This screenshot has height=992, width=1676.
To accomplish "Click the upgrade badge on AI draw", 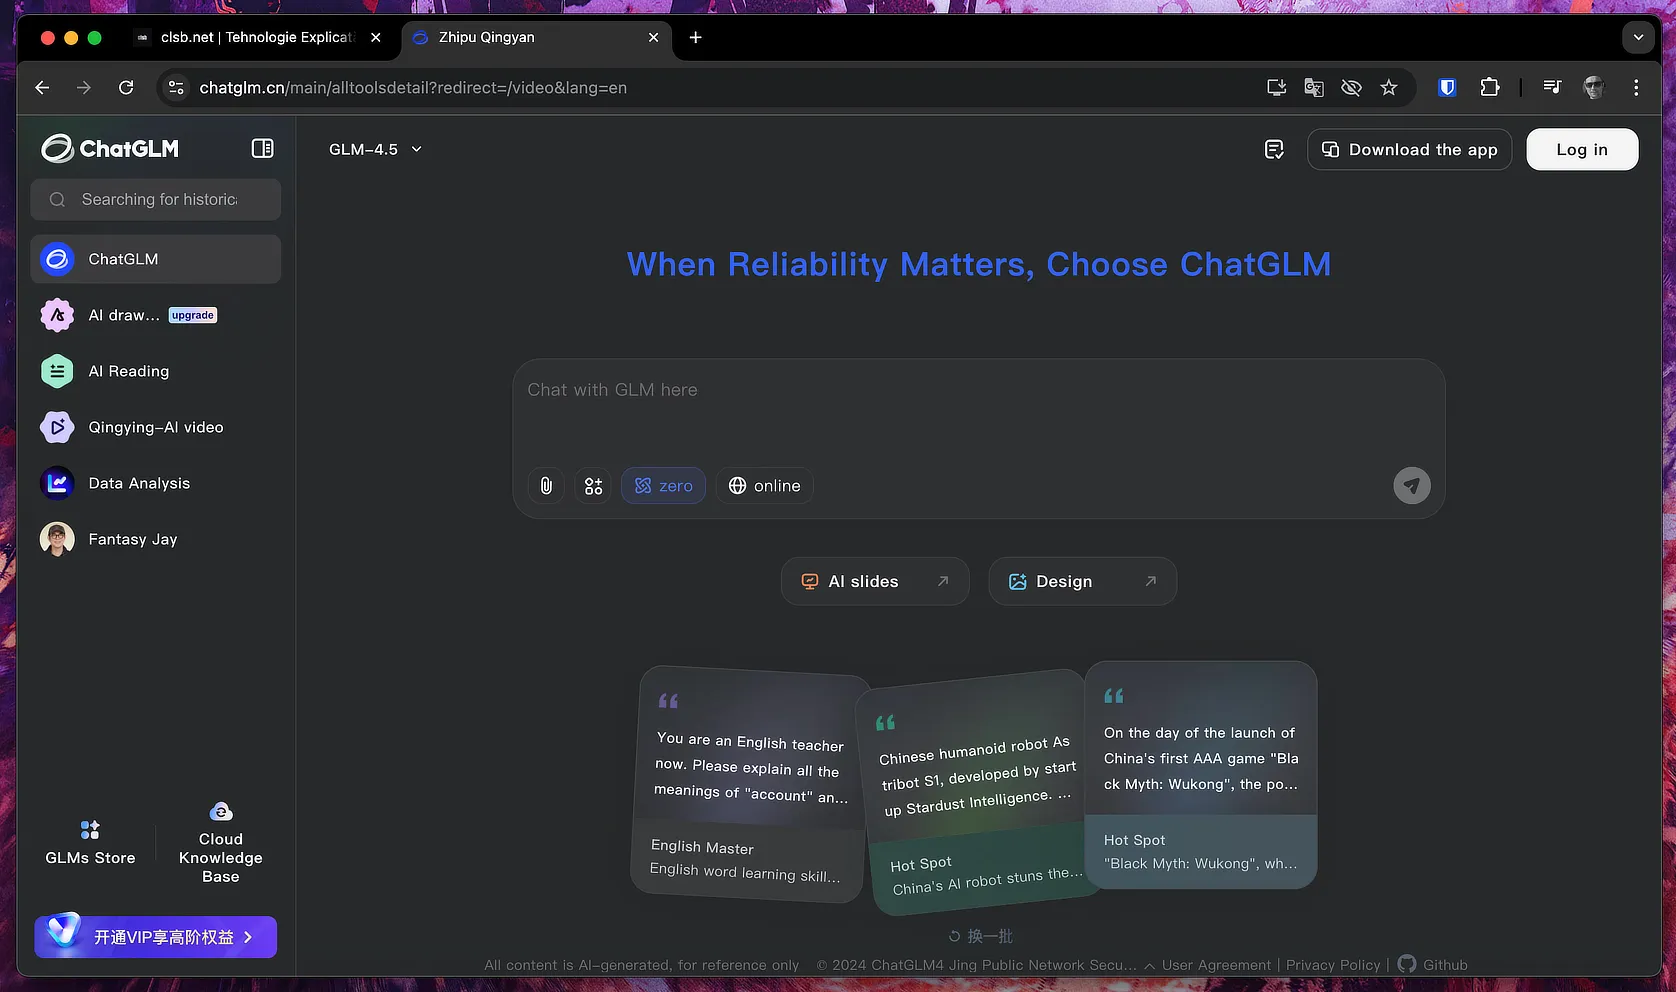I will [193, 315].
